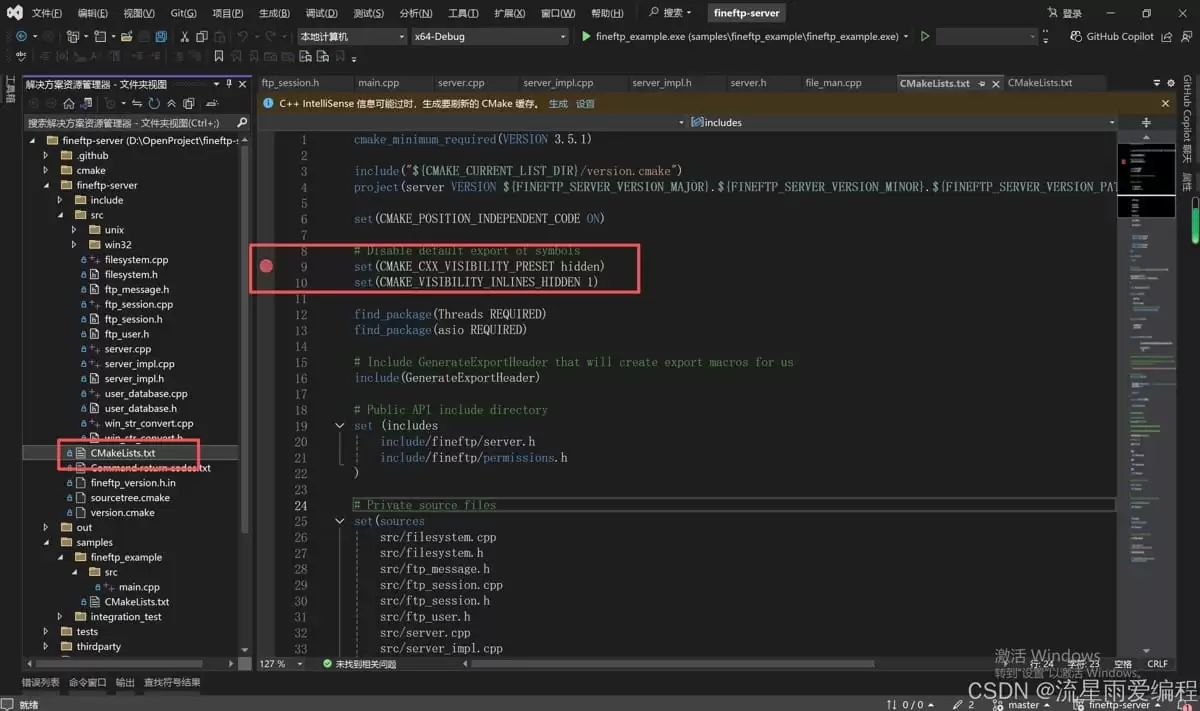Screen dimensions: 1200x711
Task: Collapse the fineftp-server subfolder
Action: tap(45, 185)
